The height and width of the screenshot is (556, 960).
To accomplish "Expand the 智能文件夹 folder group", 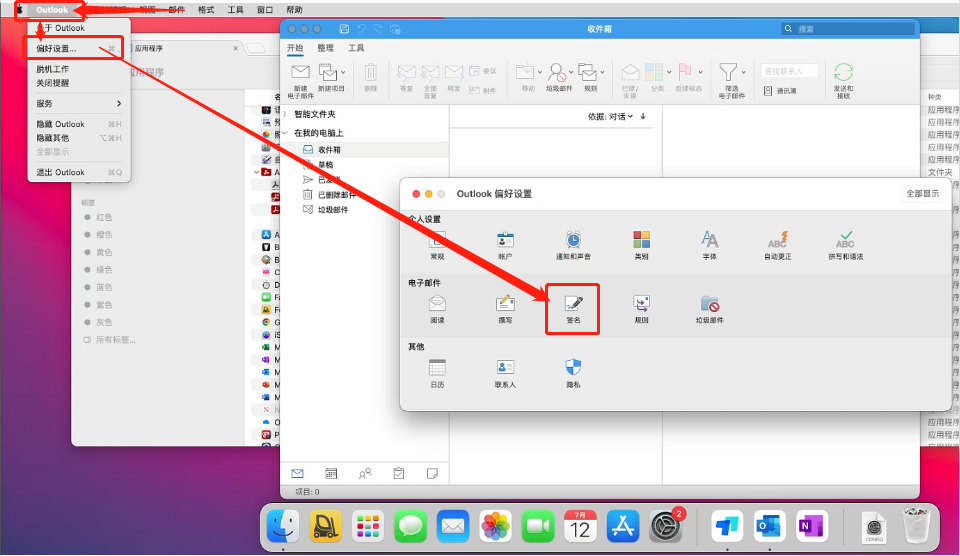I will pyautogui.click(x=285, y=114).
